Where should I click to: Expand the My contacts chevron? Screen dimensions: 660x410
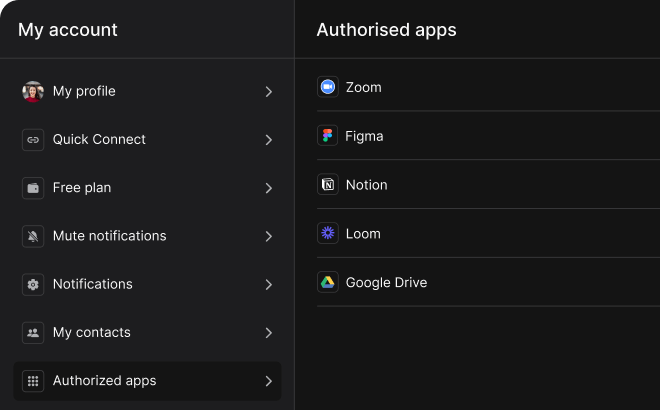pos(269,333)
